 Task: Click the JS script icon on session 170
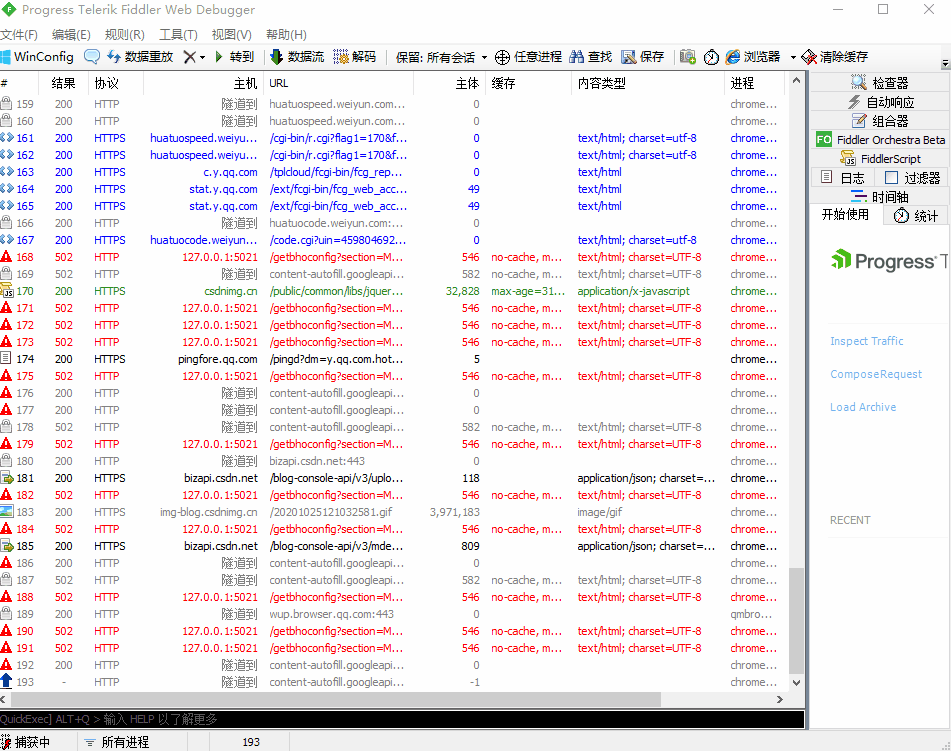(x=6, y=291)
